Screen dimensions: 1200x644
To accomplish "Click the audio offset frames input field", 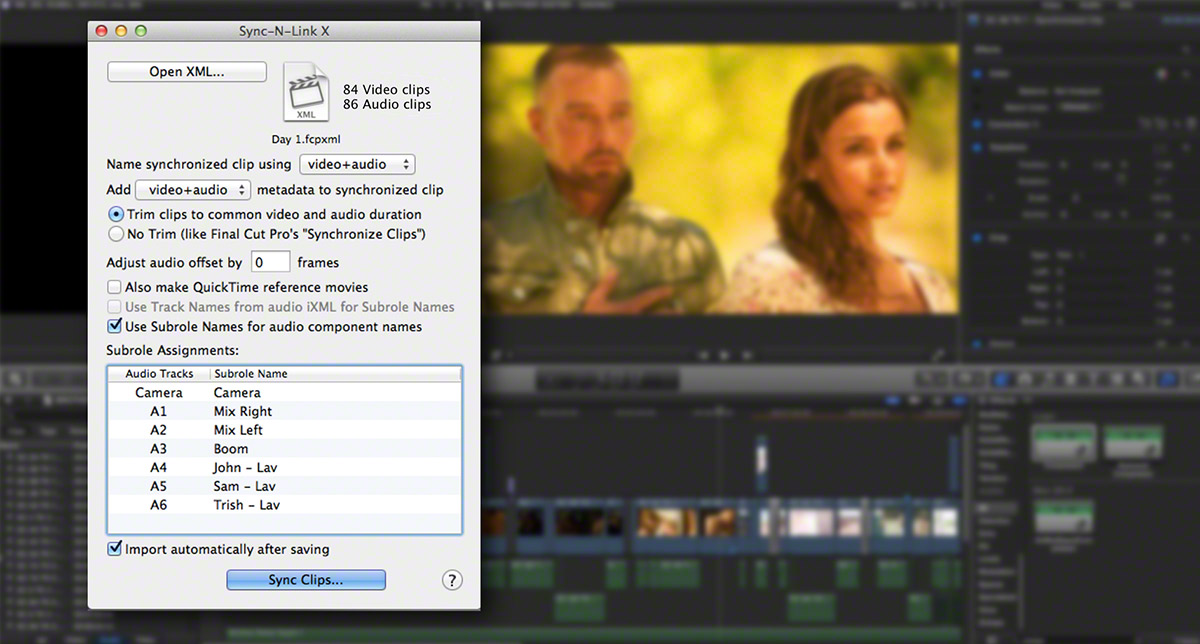I will click(x=270, y=262).
